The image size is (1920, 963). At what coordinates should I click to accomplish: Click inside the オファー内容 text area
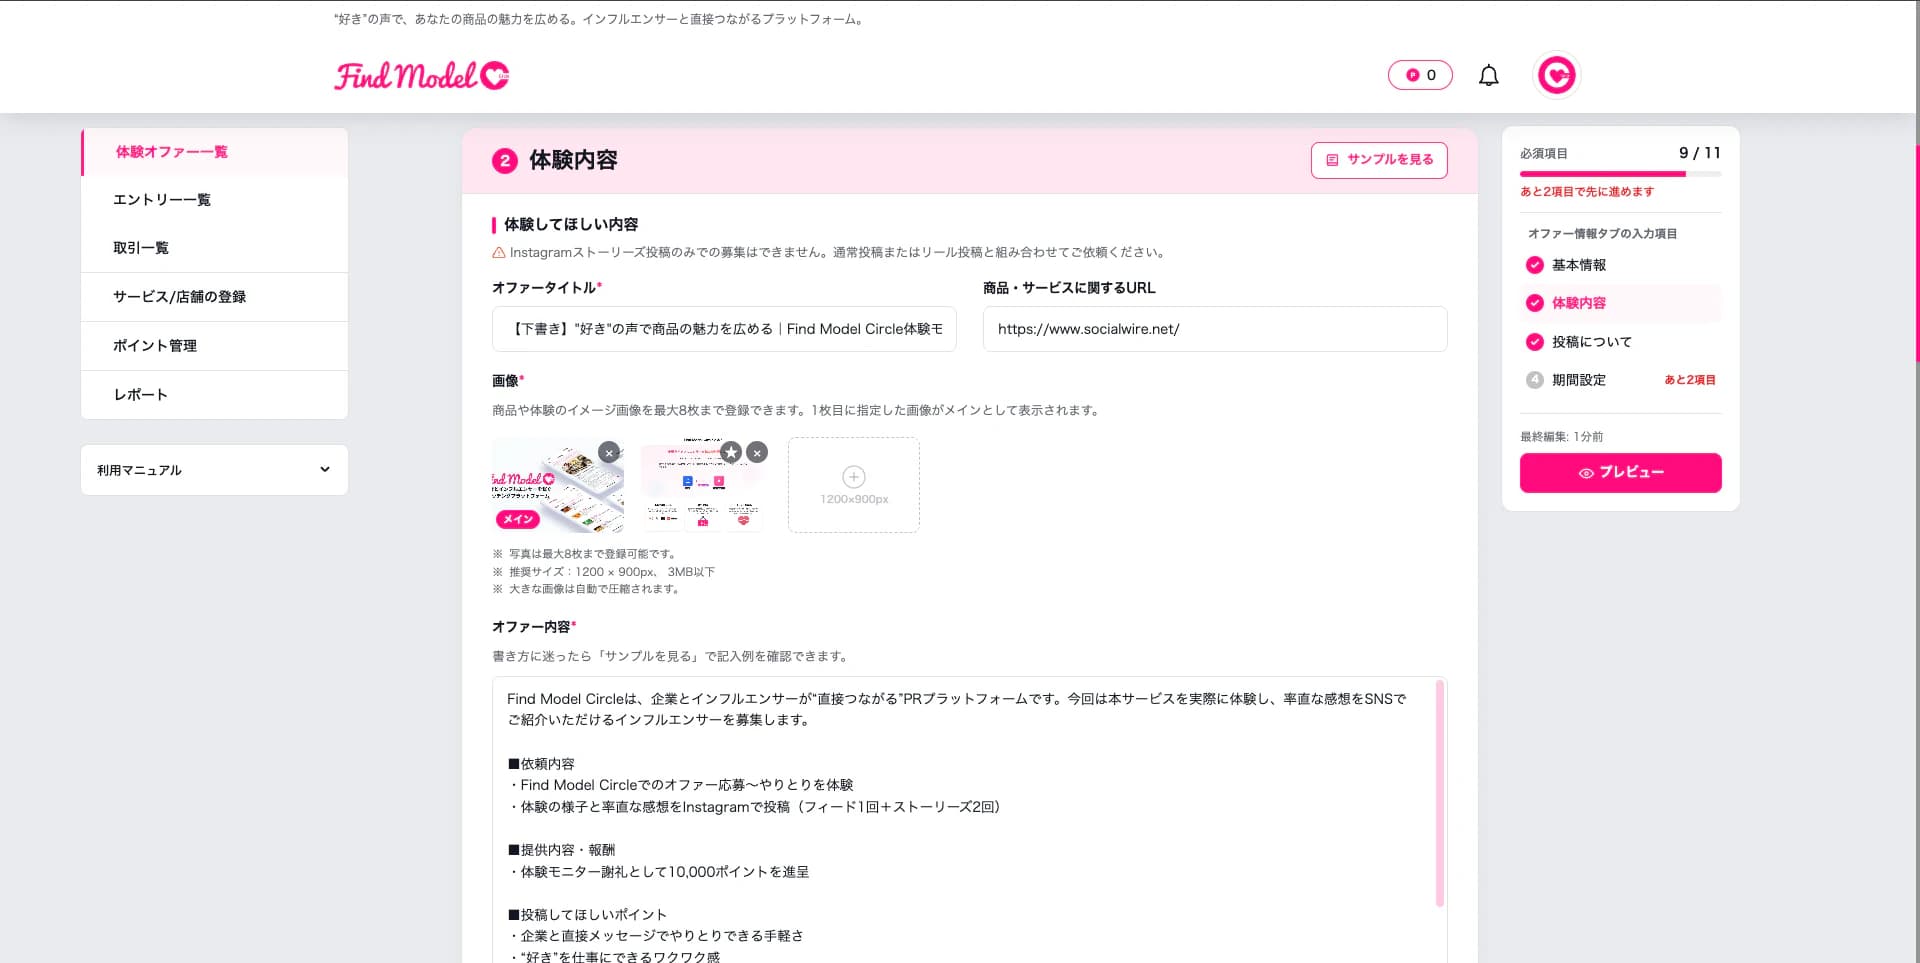pos(964,820)
